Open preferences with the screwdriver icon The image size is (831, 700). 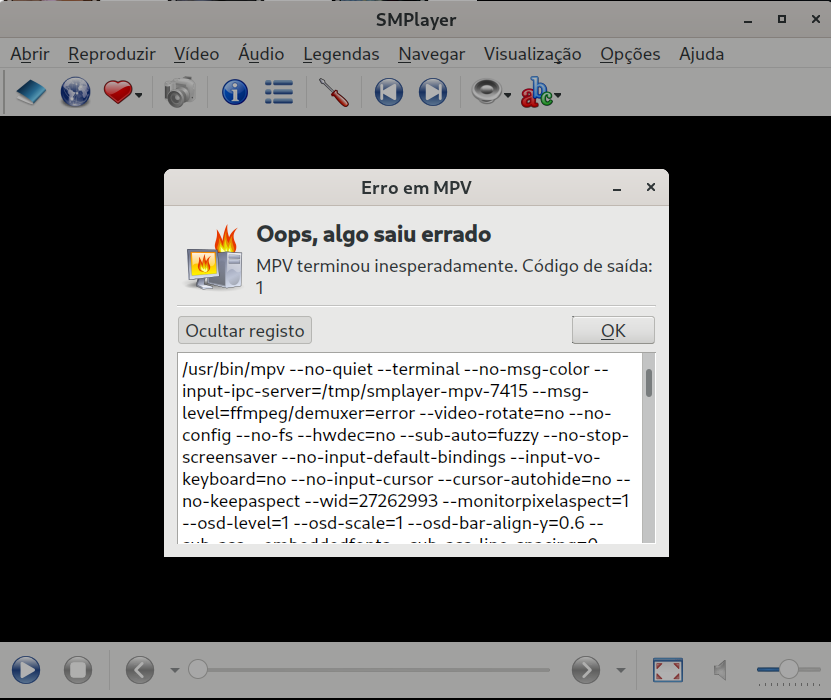tap(333, 93)
